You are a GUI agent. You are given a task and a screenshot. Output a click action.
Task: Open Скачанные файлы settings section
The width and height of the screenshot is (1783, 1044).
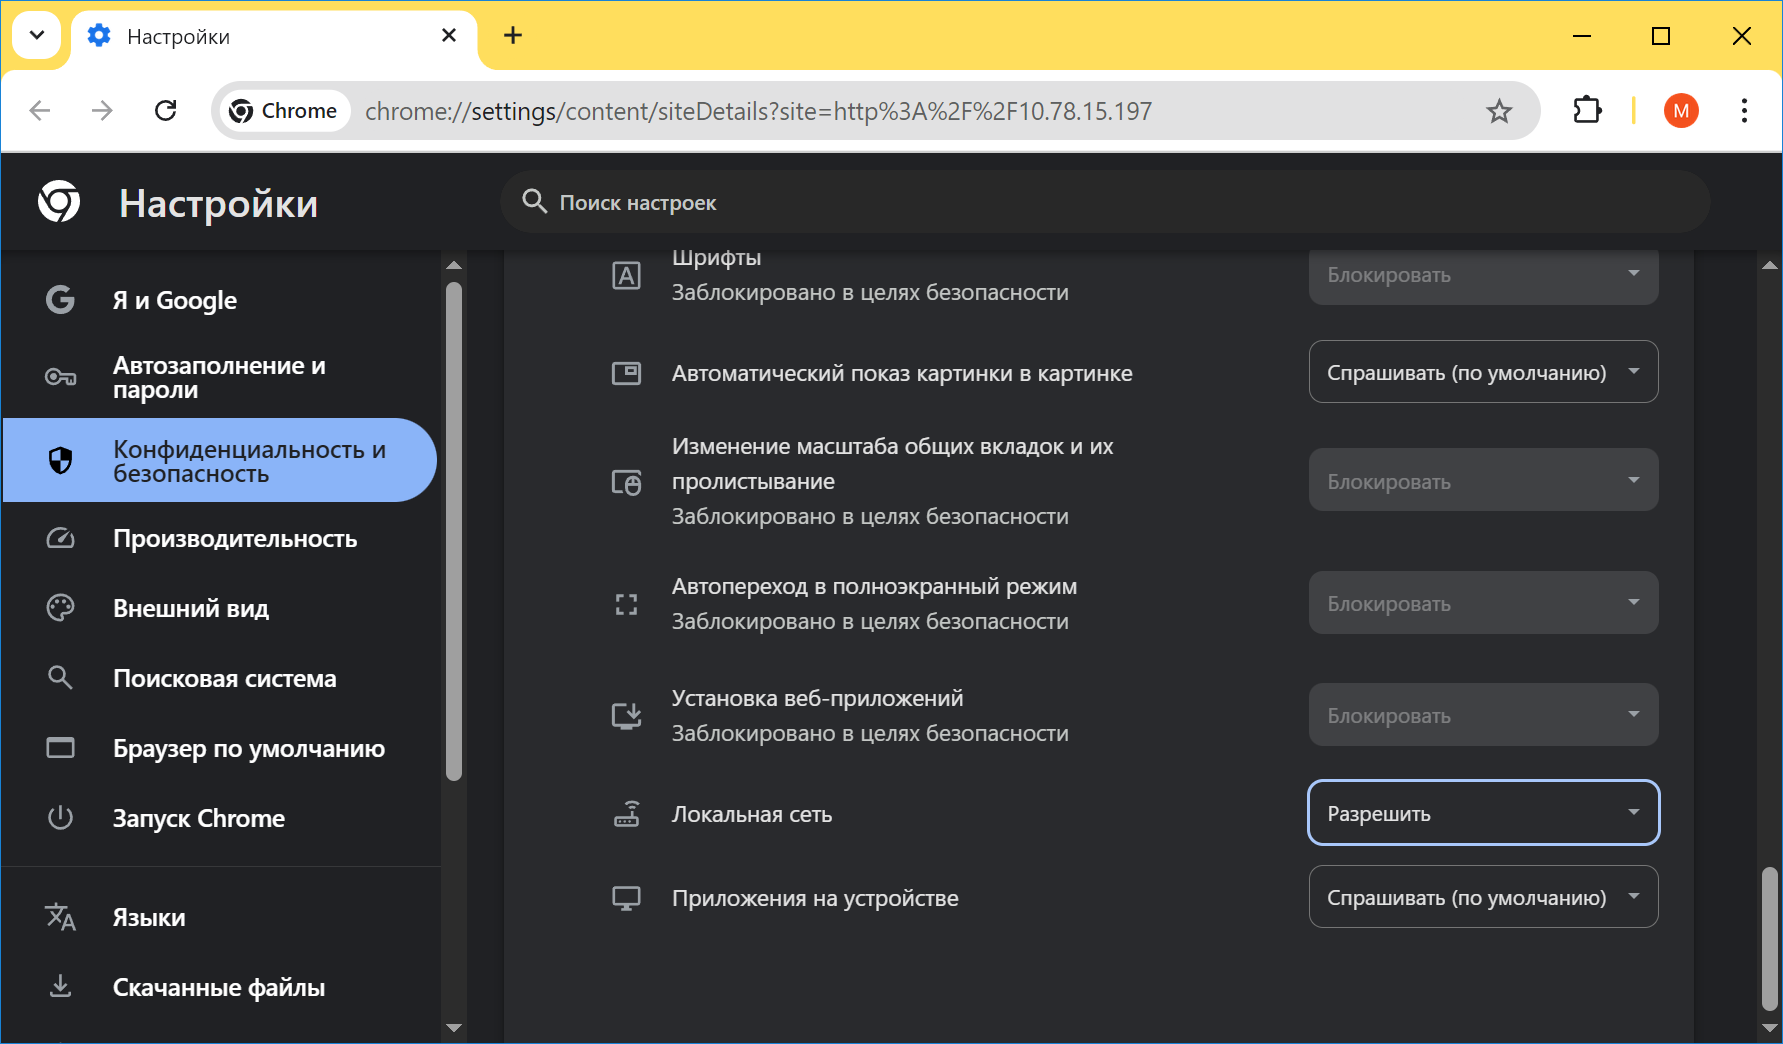point(219,988)
